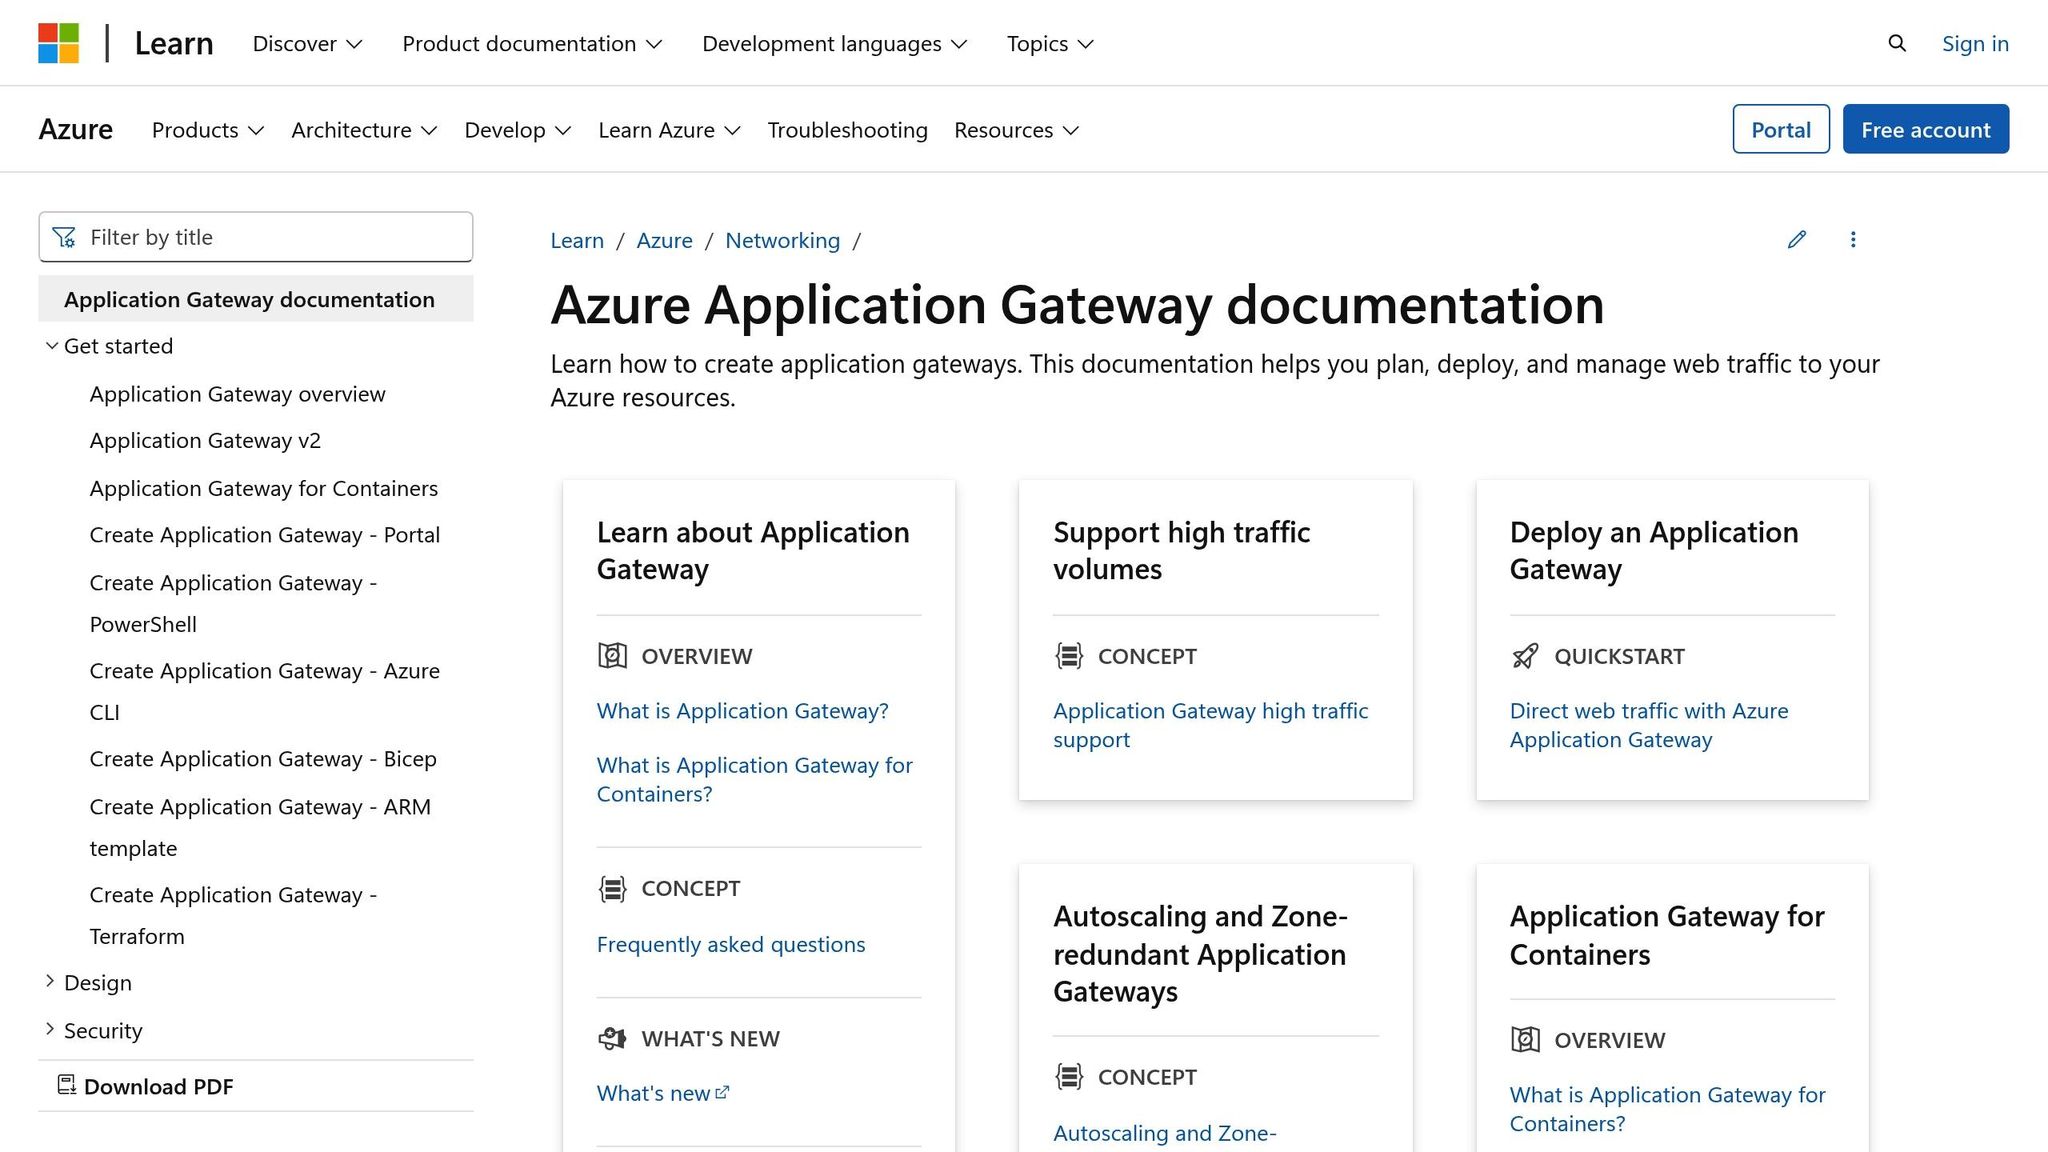Open What is Application Gateway? link
This screenshot has width=2048, height=1152.
743,711
